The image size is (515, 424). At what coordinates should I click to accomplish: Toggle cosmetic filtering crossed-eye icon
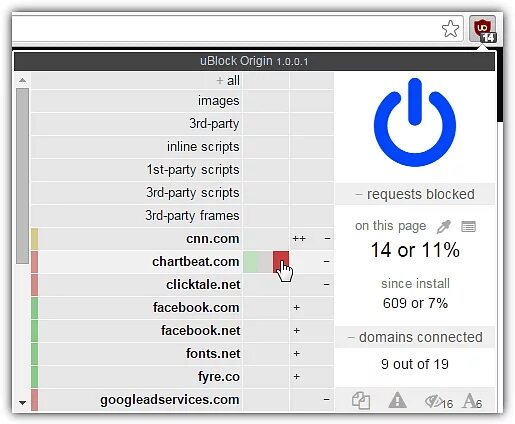(438, 401)
